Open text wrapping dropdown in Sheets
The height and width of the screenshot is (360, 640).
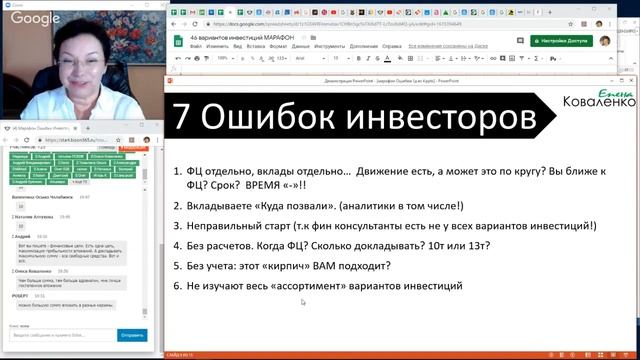(465, 59)
